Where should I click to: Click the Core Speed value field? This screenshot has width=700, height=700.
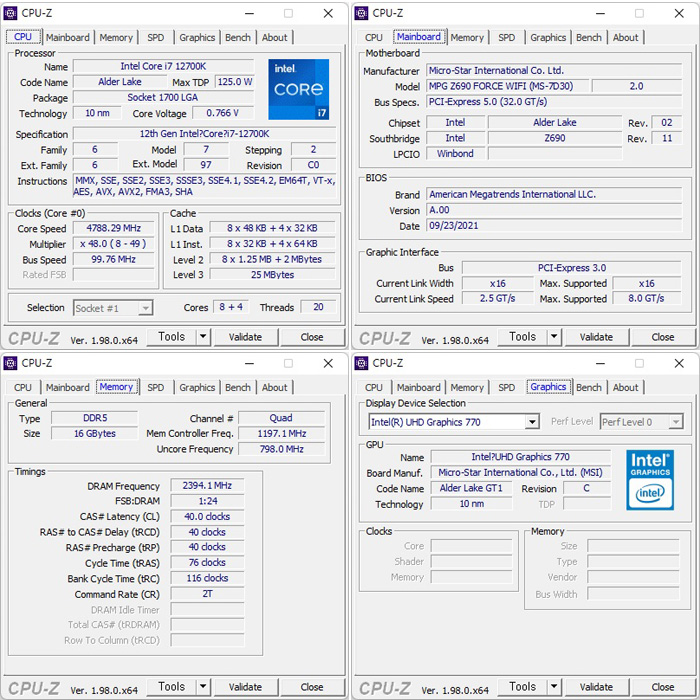115,228
